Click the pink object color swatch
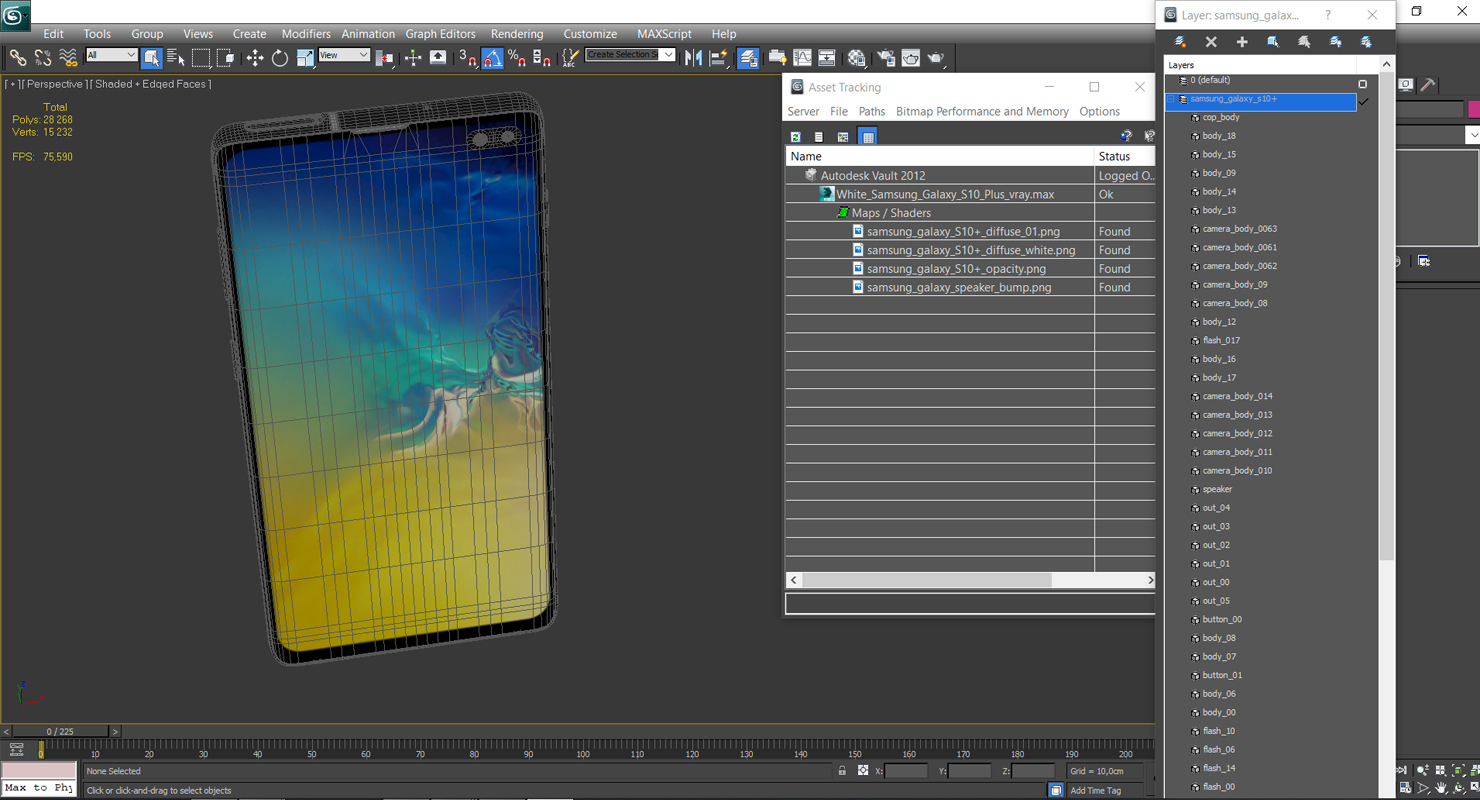1480x800 pixels. tap(1474, 109)
